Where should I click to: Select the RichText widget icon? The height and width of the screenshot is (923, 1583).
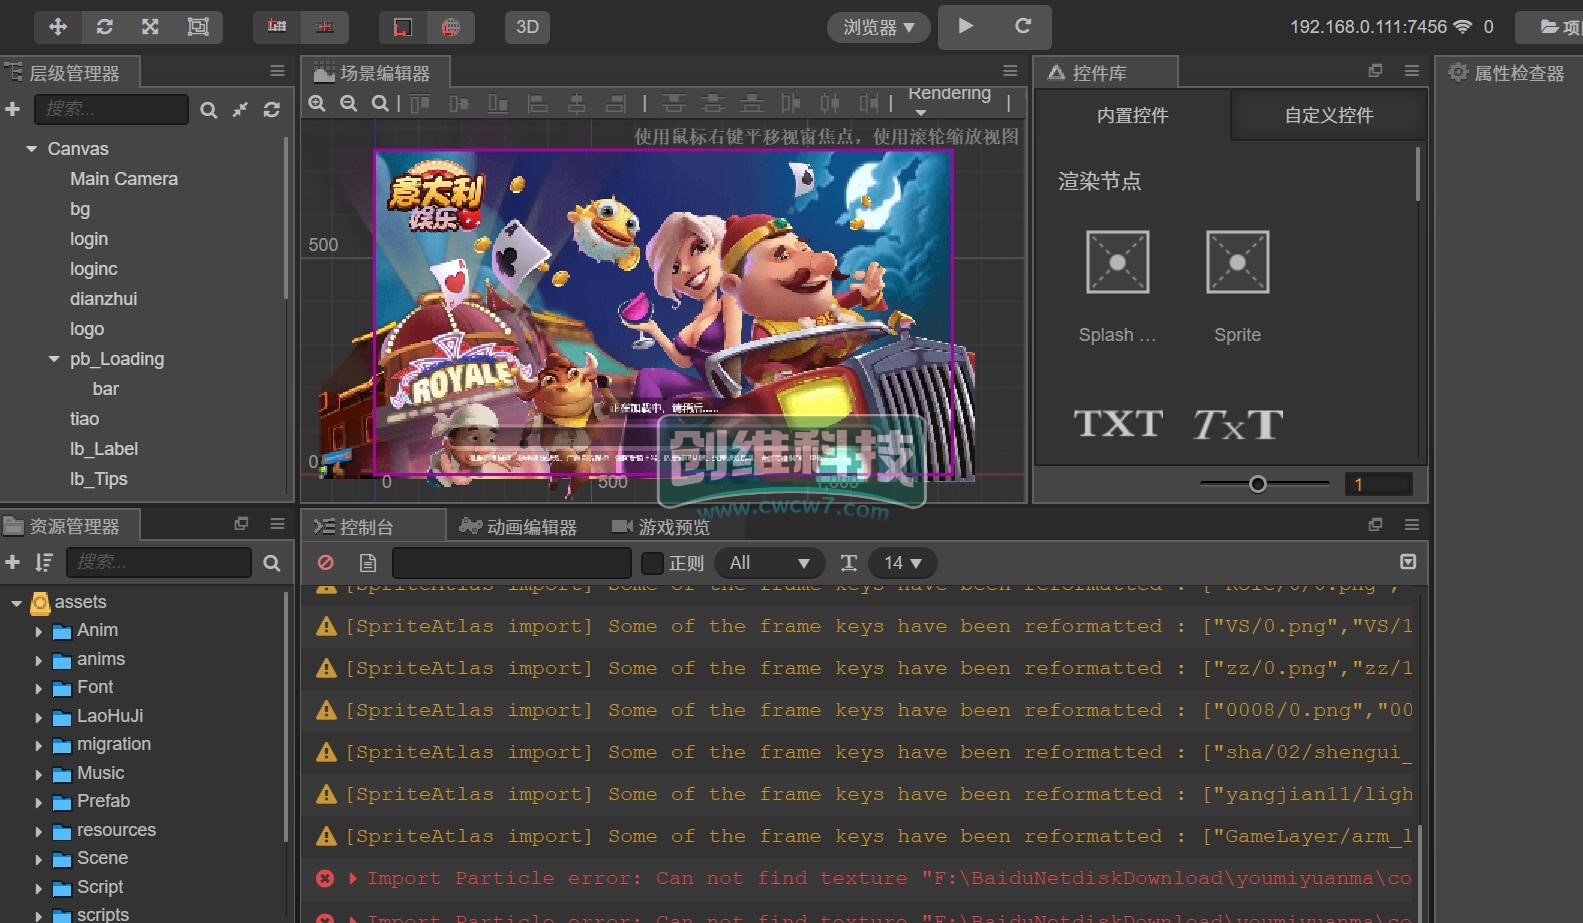tap(1237, 424)
